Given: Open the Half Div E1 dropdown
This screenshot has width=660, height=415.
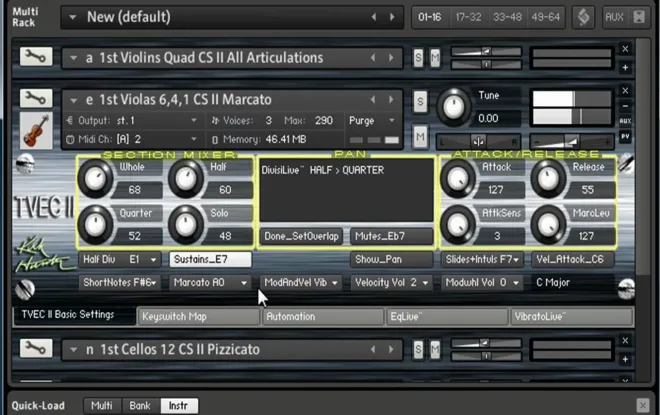Looking at the screenshot, I should coord(120,259).
